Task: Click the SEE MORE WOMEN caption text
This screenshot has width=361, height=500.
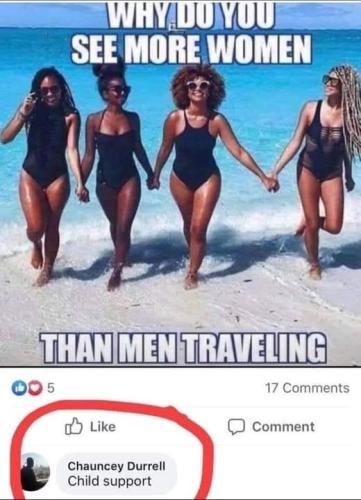Action: 191,49
